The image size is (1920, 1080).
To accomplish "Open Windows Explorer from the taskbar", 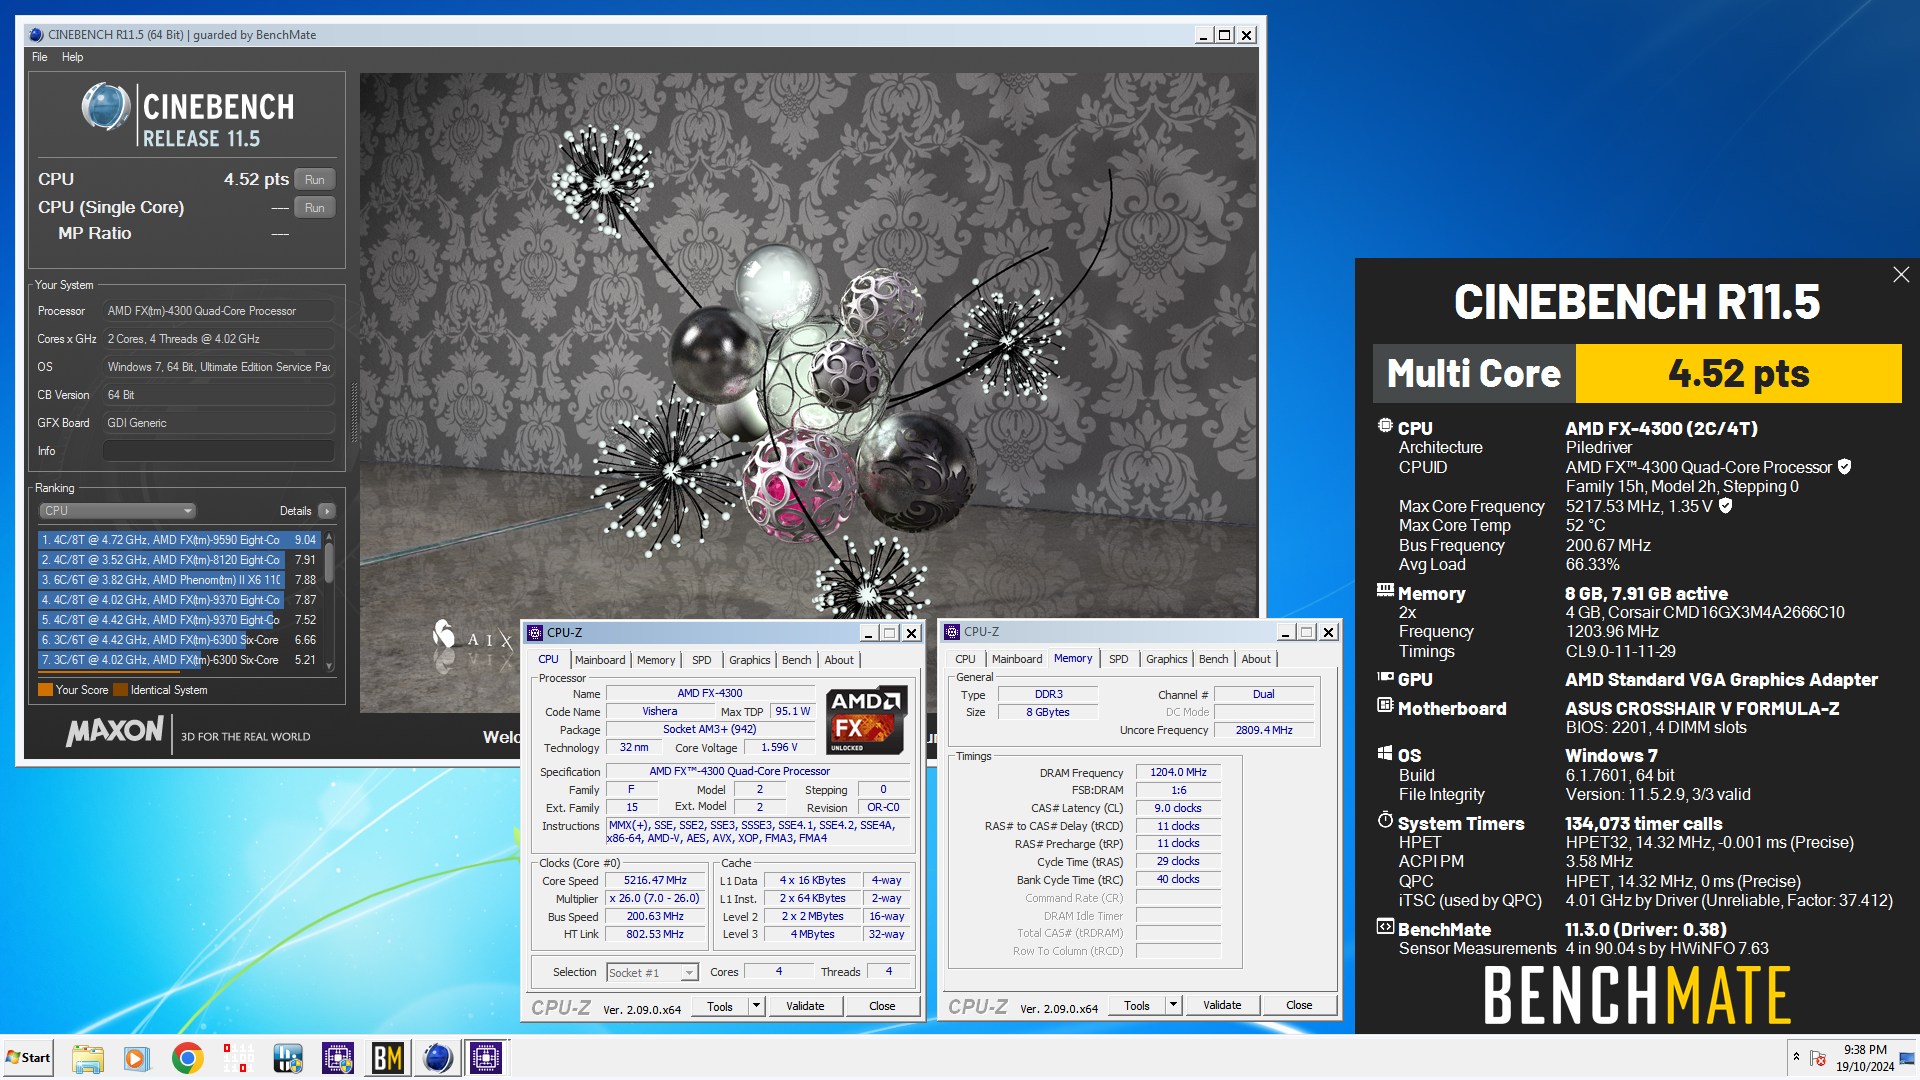I will coord(87,1058).
